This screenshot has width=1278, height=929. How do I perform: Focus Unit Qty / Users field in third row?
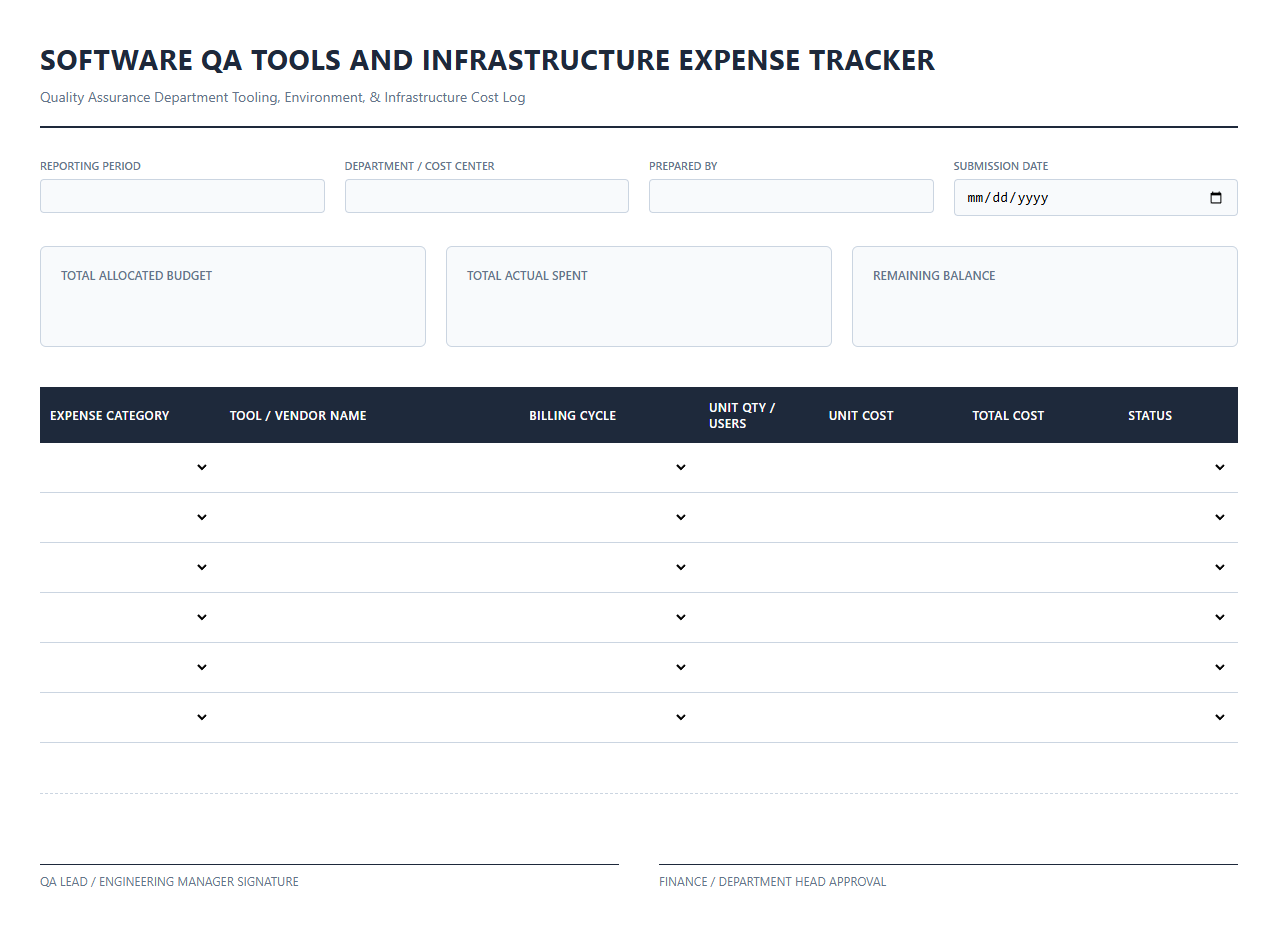click(759, 567)
